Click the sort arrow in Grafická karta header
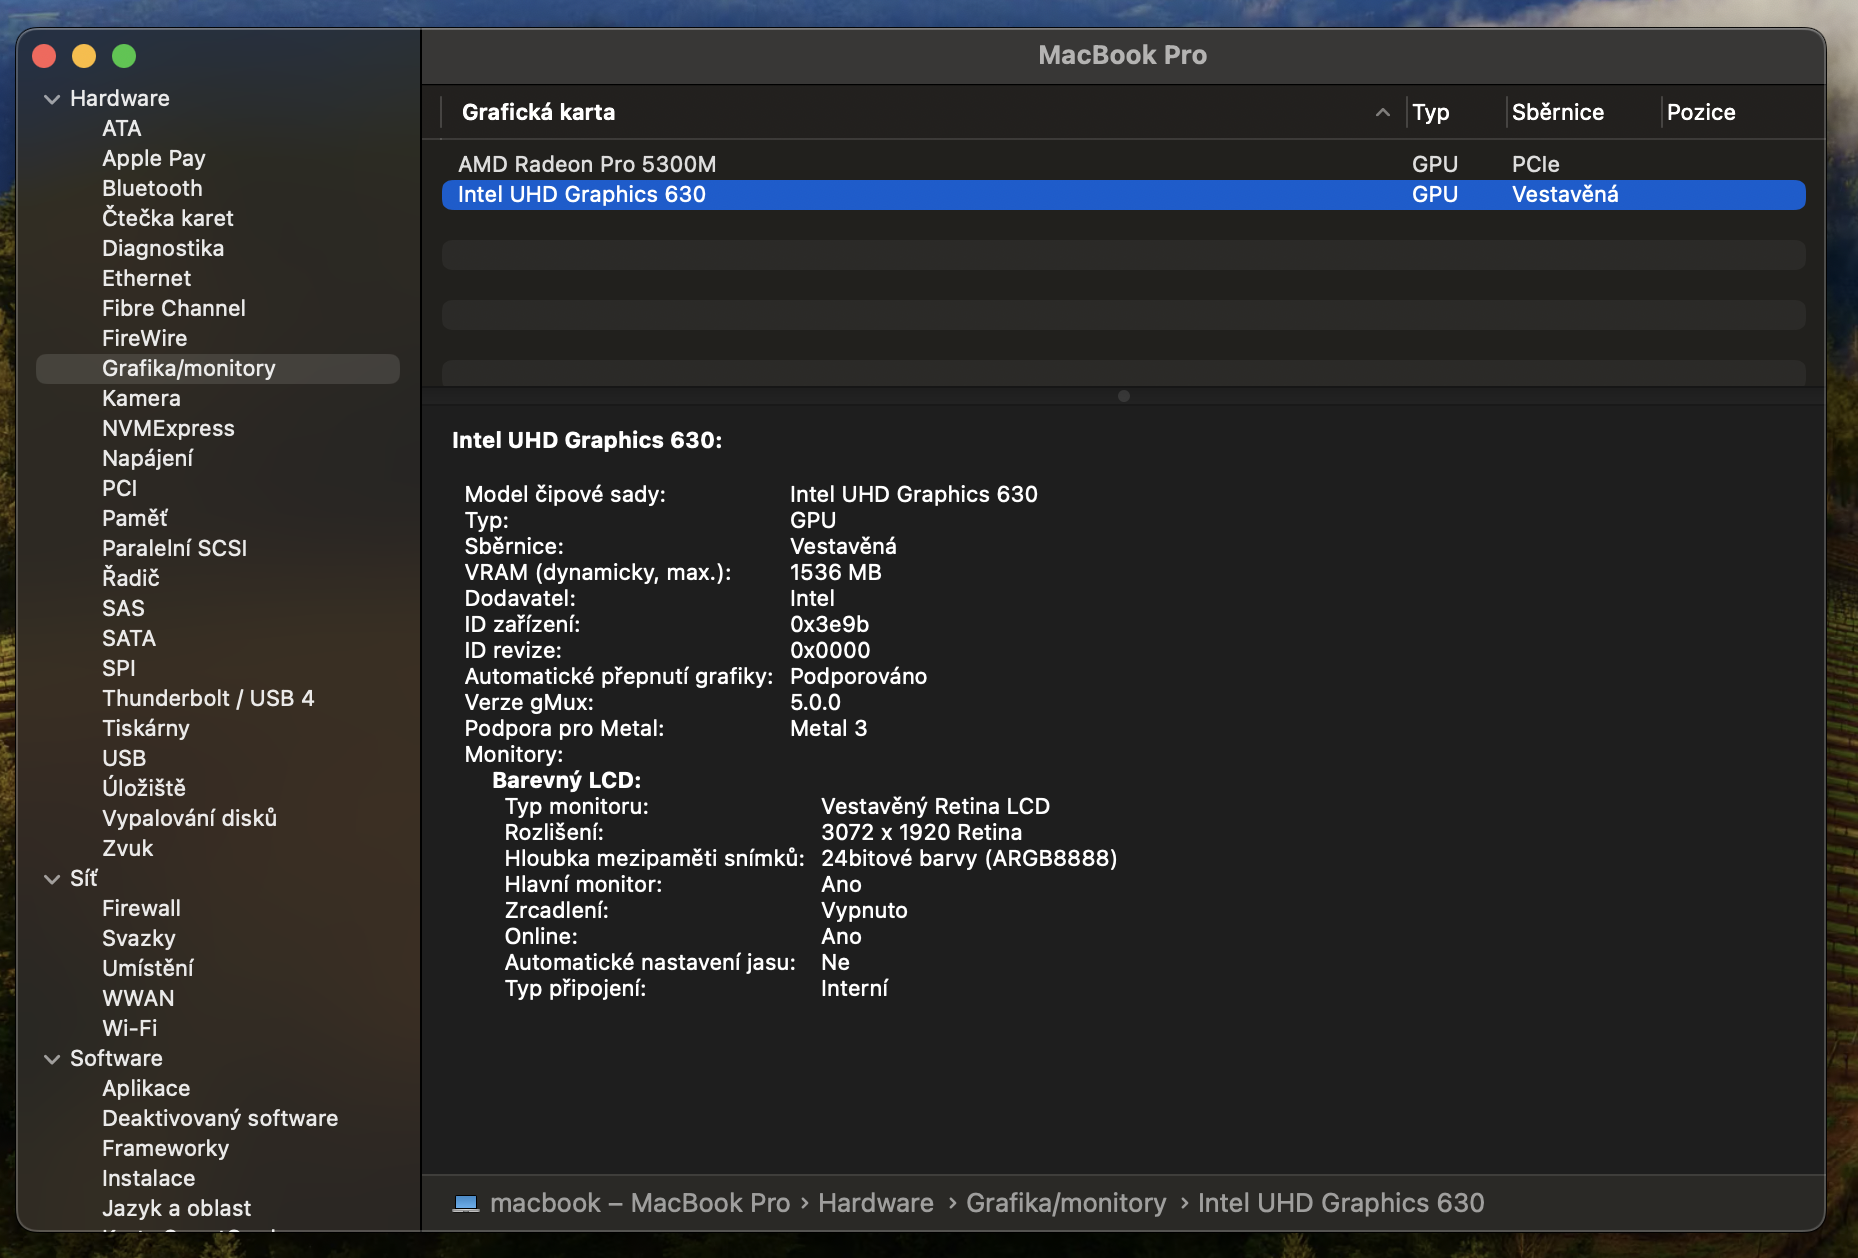This screenshot has height=1258, width=1858. pos(1383,113)
